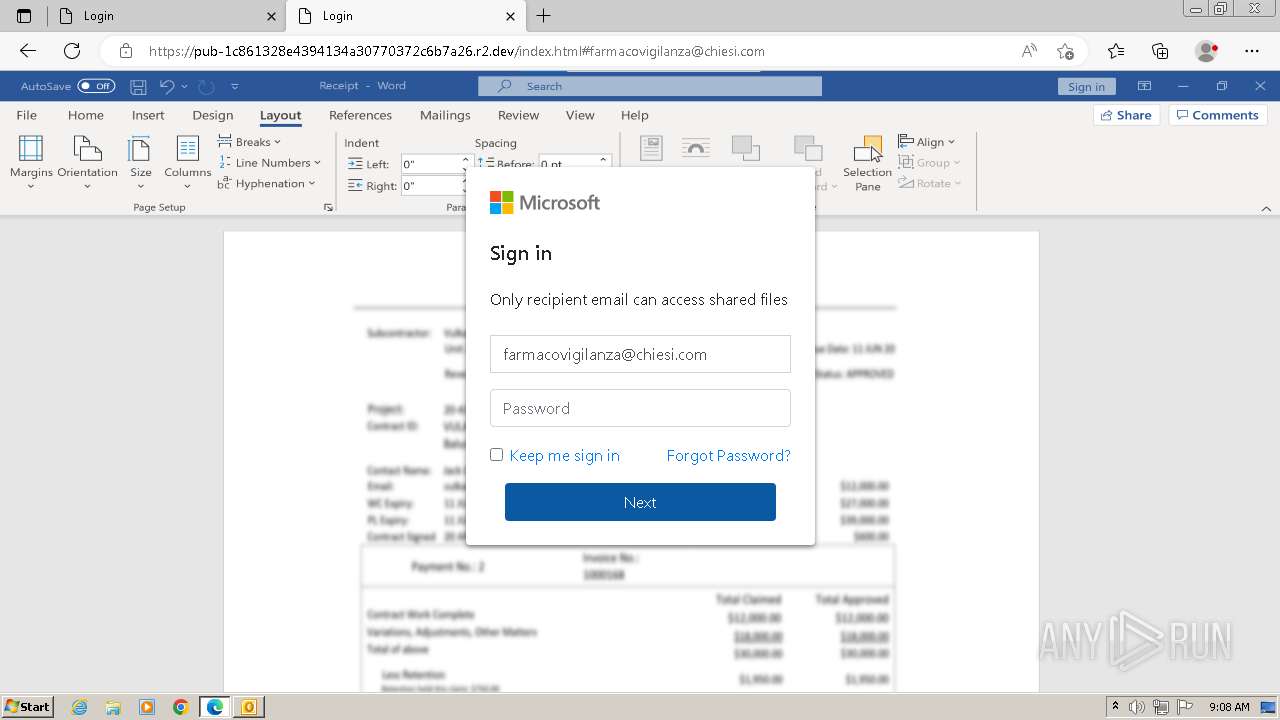
Task: Click the Bring Forward icon
Action: pyautogui.click(x=746, y=149)
